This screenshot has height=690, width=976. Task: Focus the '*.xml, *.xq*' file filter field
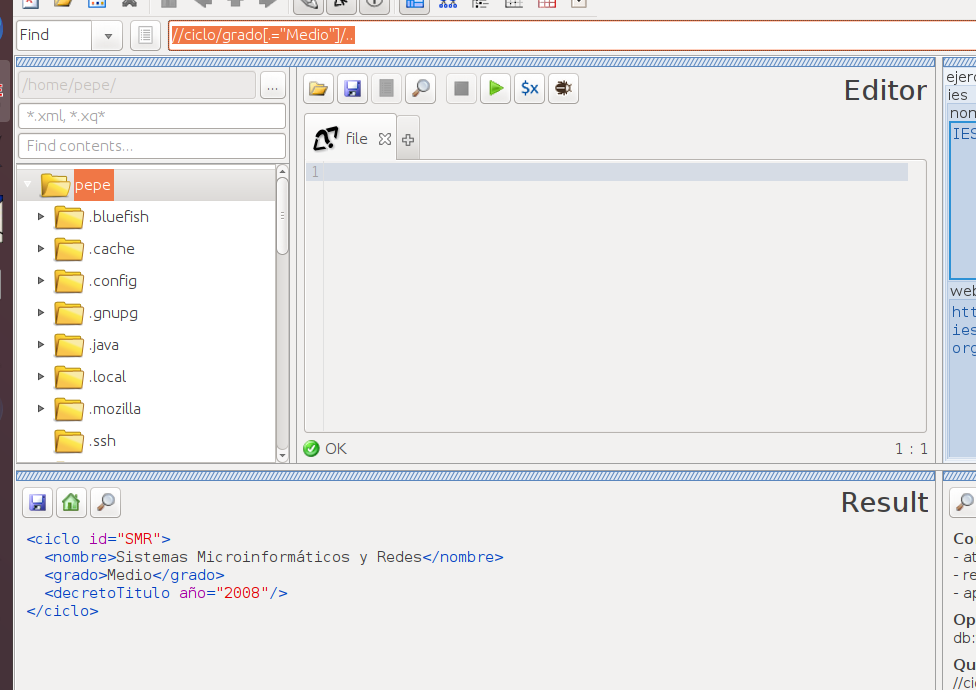[x=152, y=116]
